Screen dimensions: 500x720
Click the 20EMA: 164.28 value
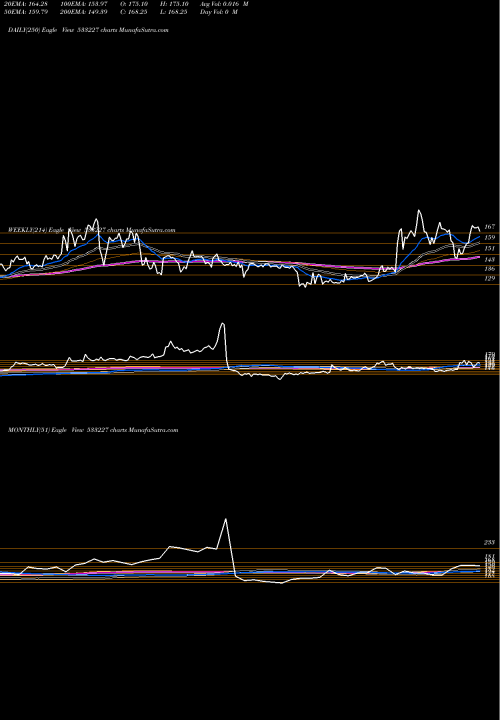[25, 4]
